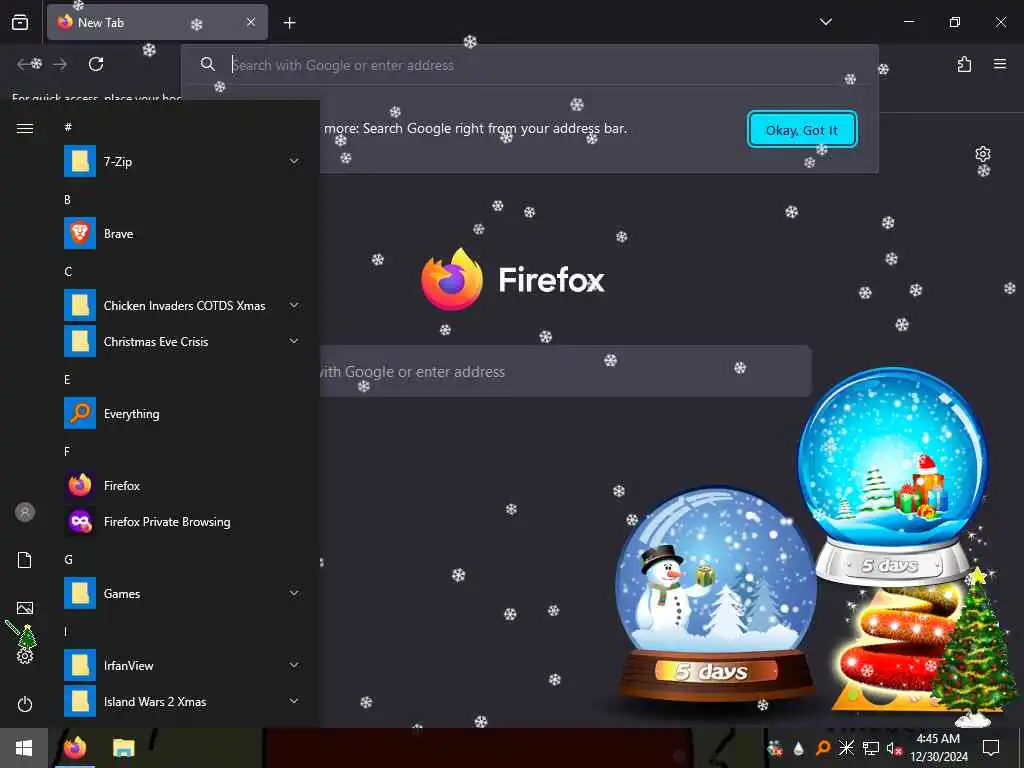The width and height of the screenshot is (1024, 768).
Task: Click the gifts snow globe gadget
Action: click(x=893, y=475)
